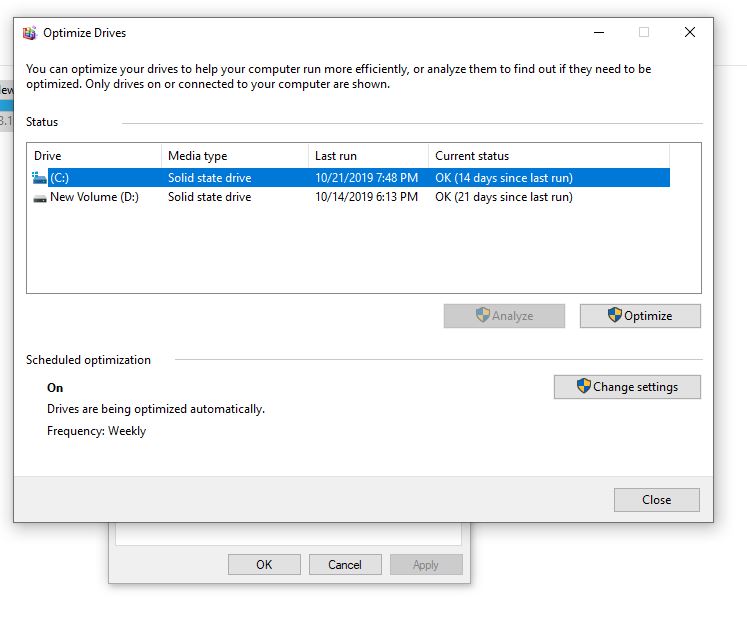Click the shield icon on Optimize button

coord(615,316)
